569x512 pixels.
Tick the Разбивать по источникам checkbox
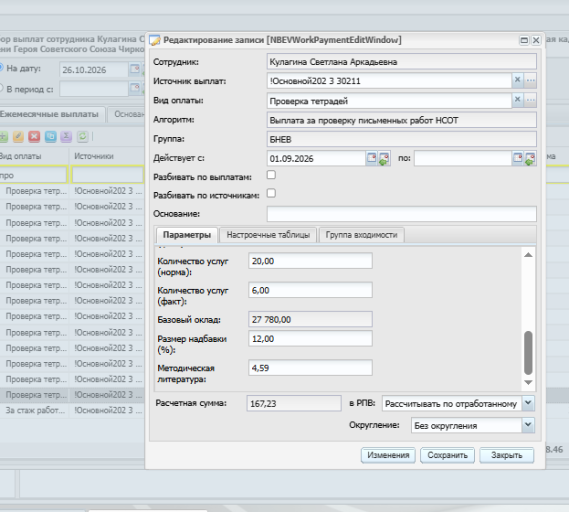pos(271,193)
